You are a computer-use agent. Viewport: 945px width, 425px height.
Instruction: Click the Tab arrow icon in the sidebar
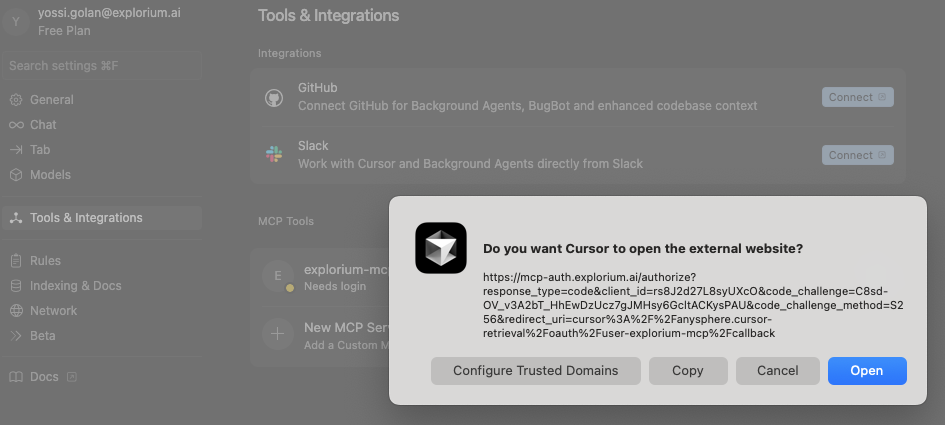[x=16, y=150]
